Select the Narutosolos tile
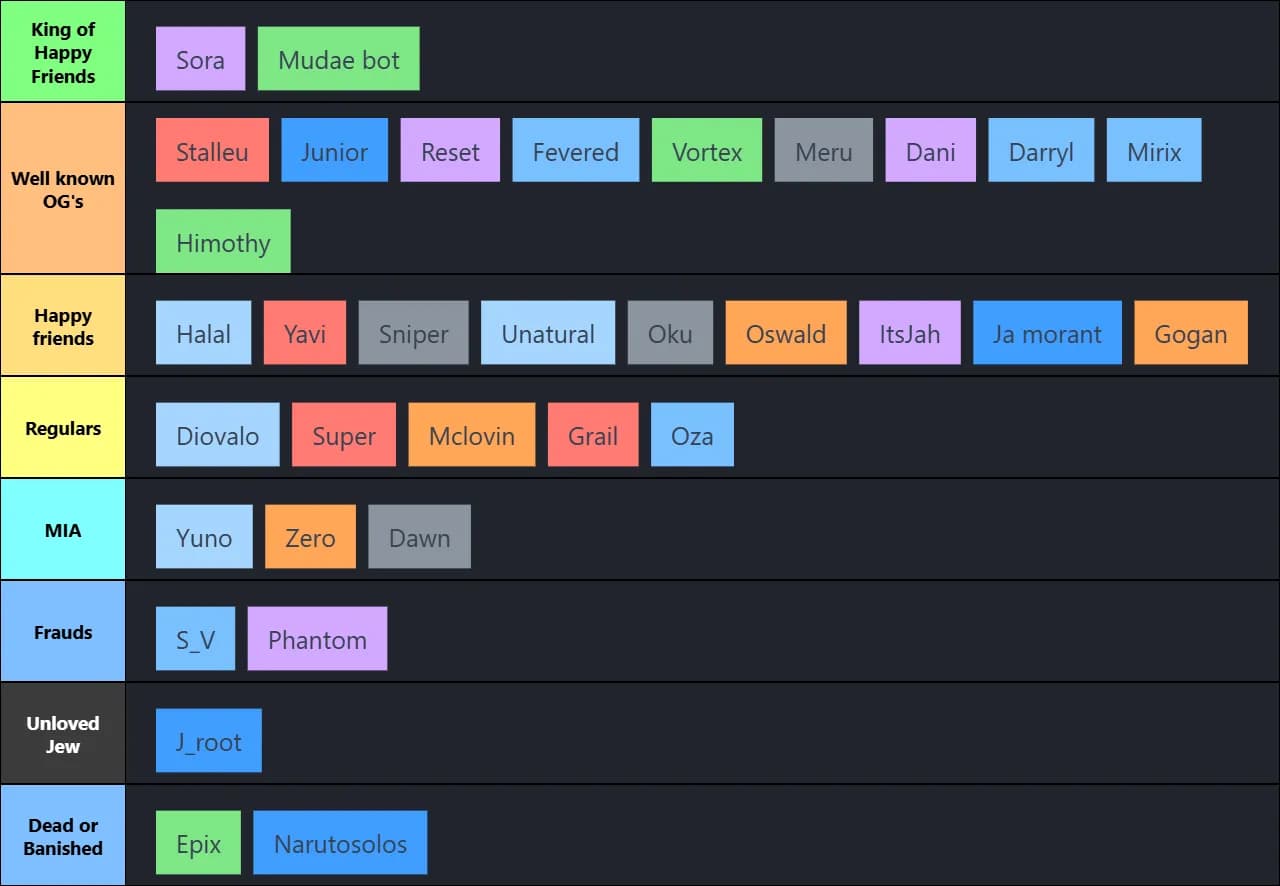Image resolution: width=1280 pixels, height=886 pixels. pyautogui.click(x=340, y=843)
